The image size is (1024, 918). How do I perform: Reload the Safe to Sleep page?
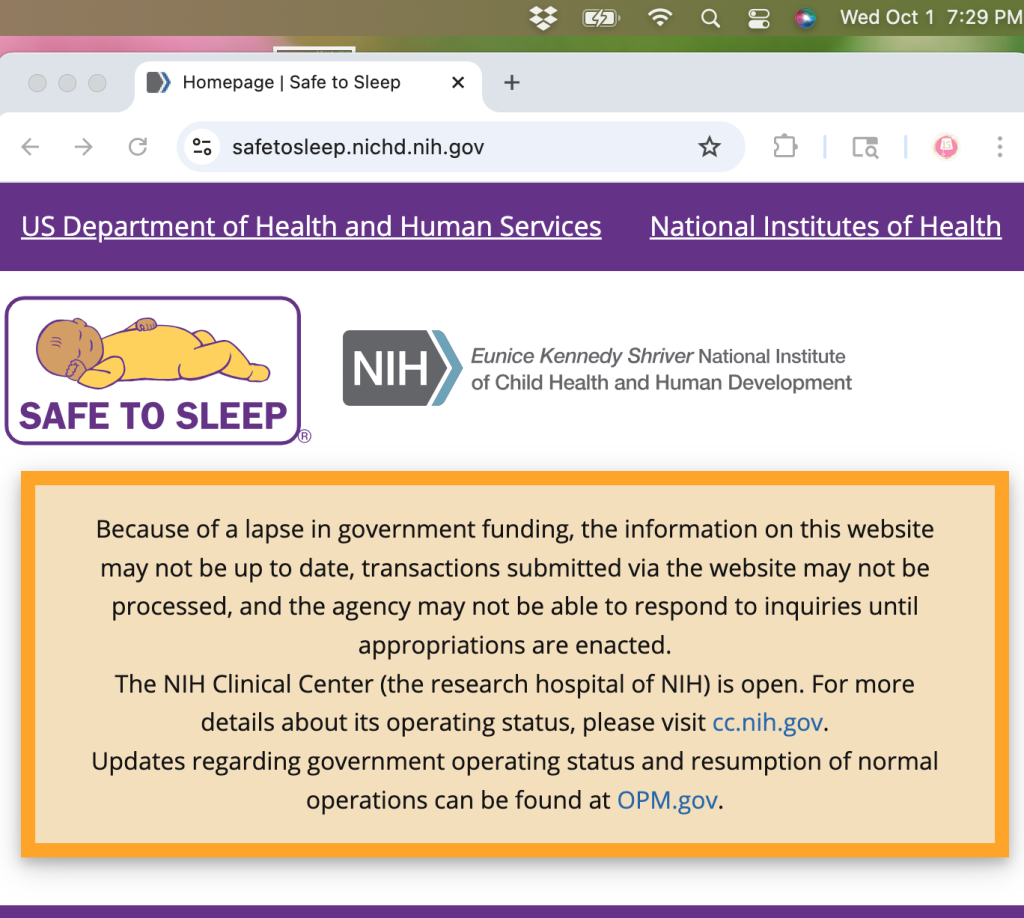(x=137, y=146)
